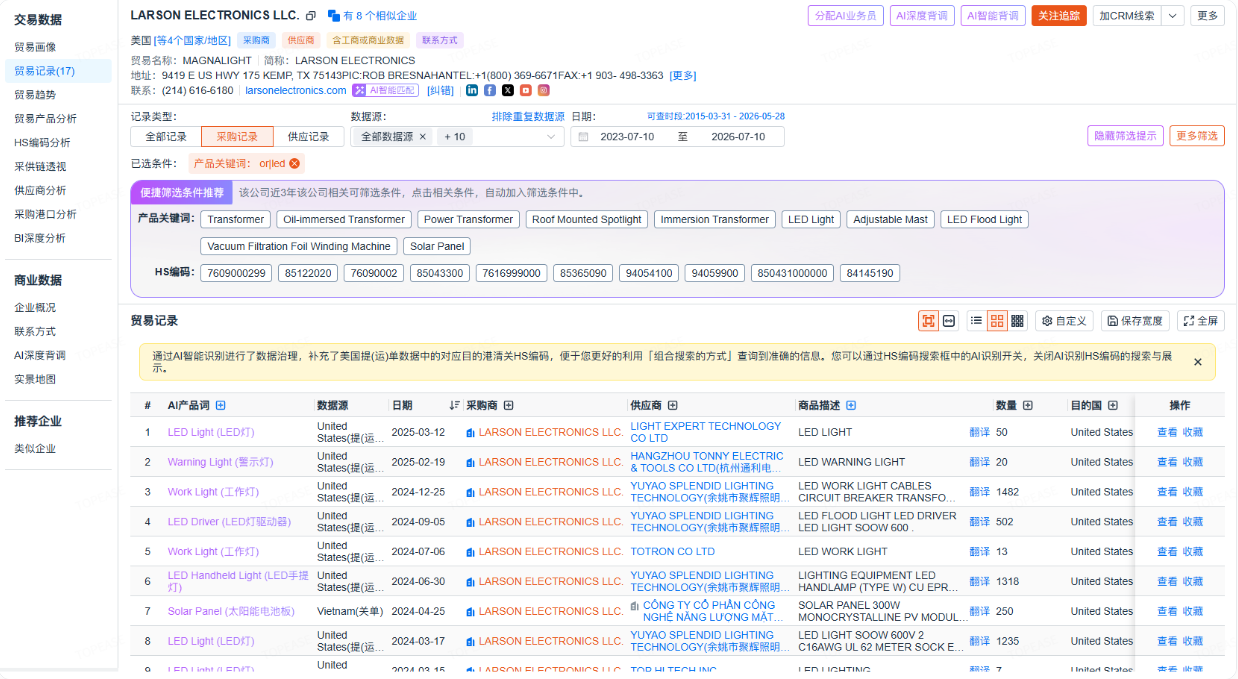Expand 采购商 column with plus icon
Viewport: 1238px width, 679px height.
coord(508,405)
